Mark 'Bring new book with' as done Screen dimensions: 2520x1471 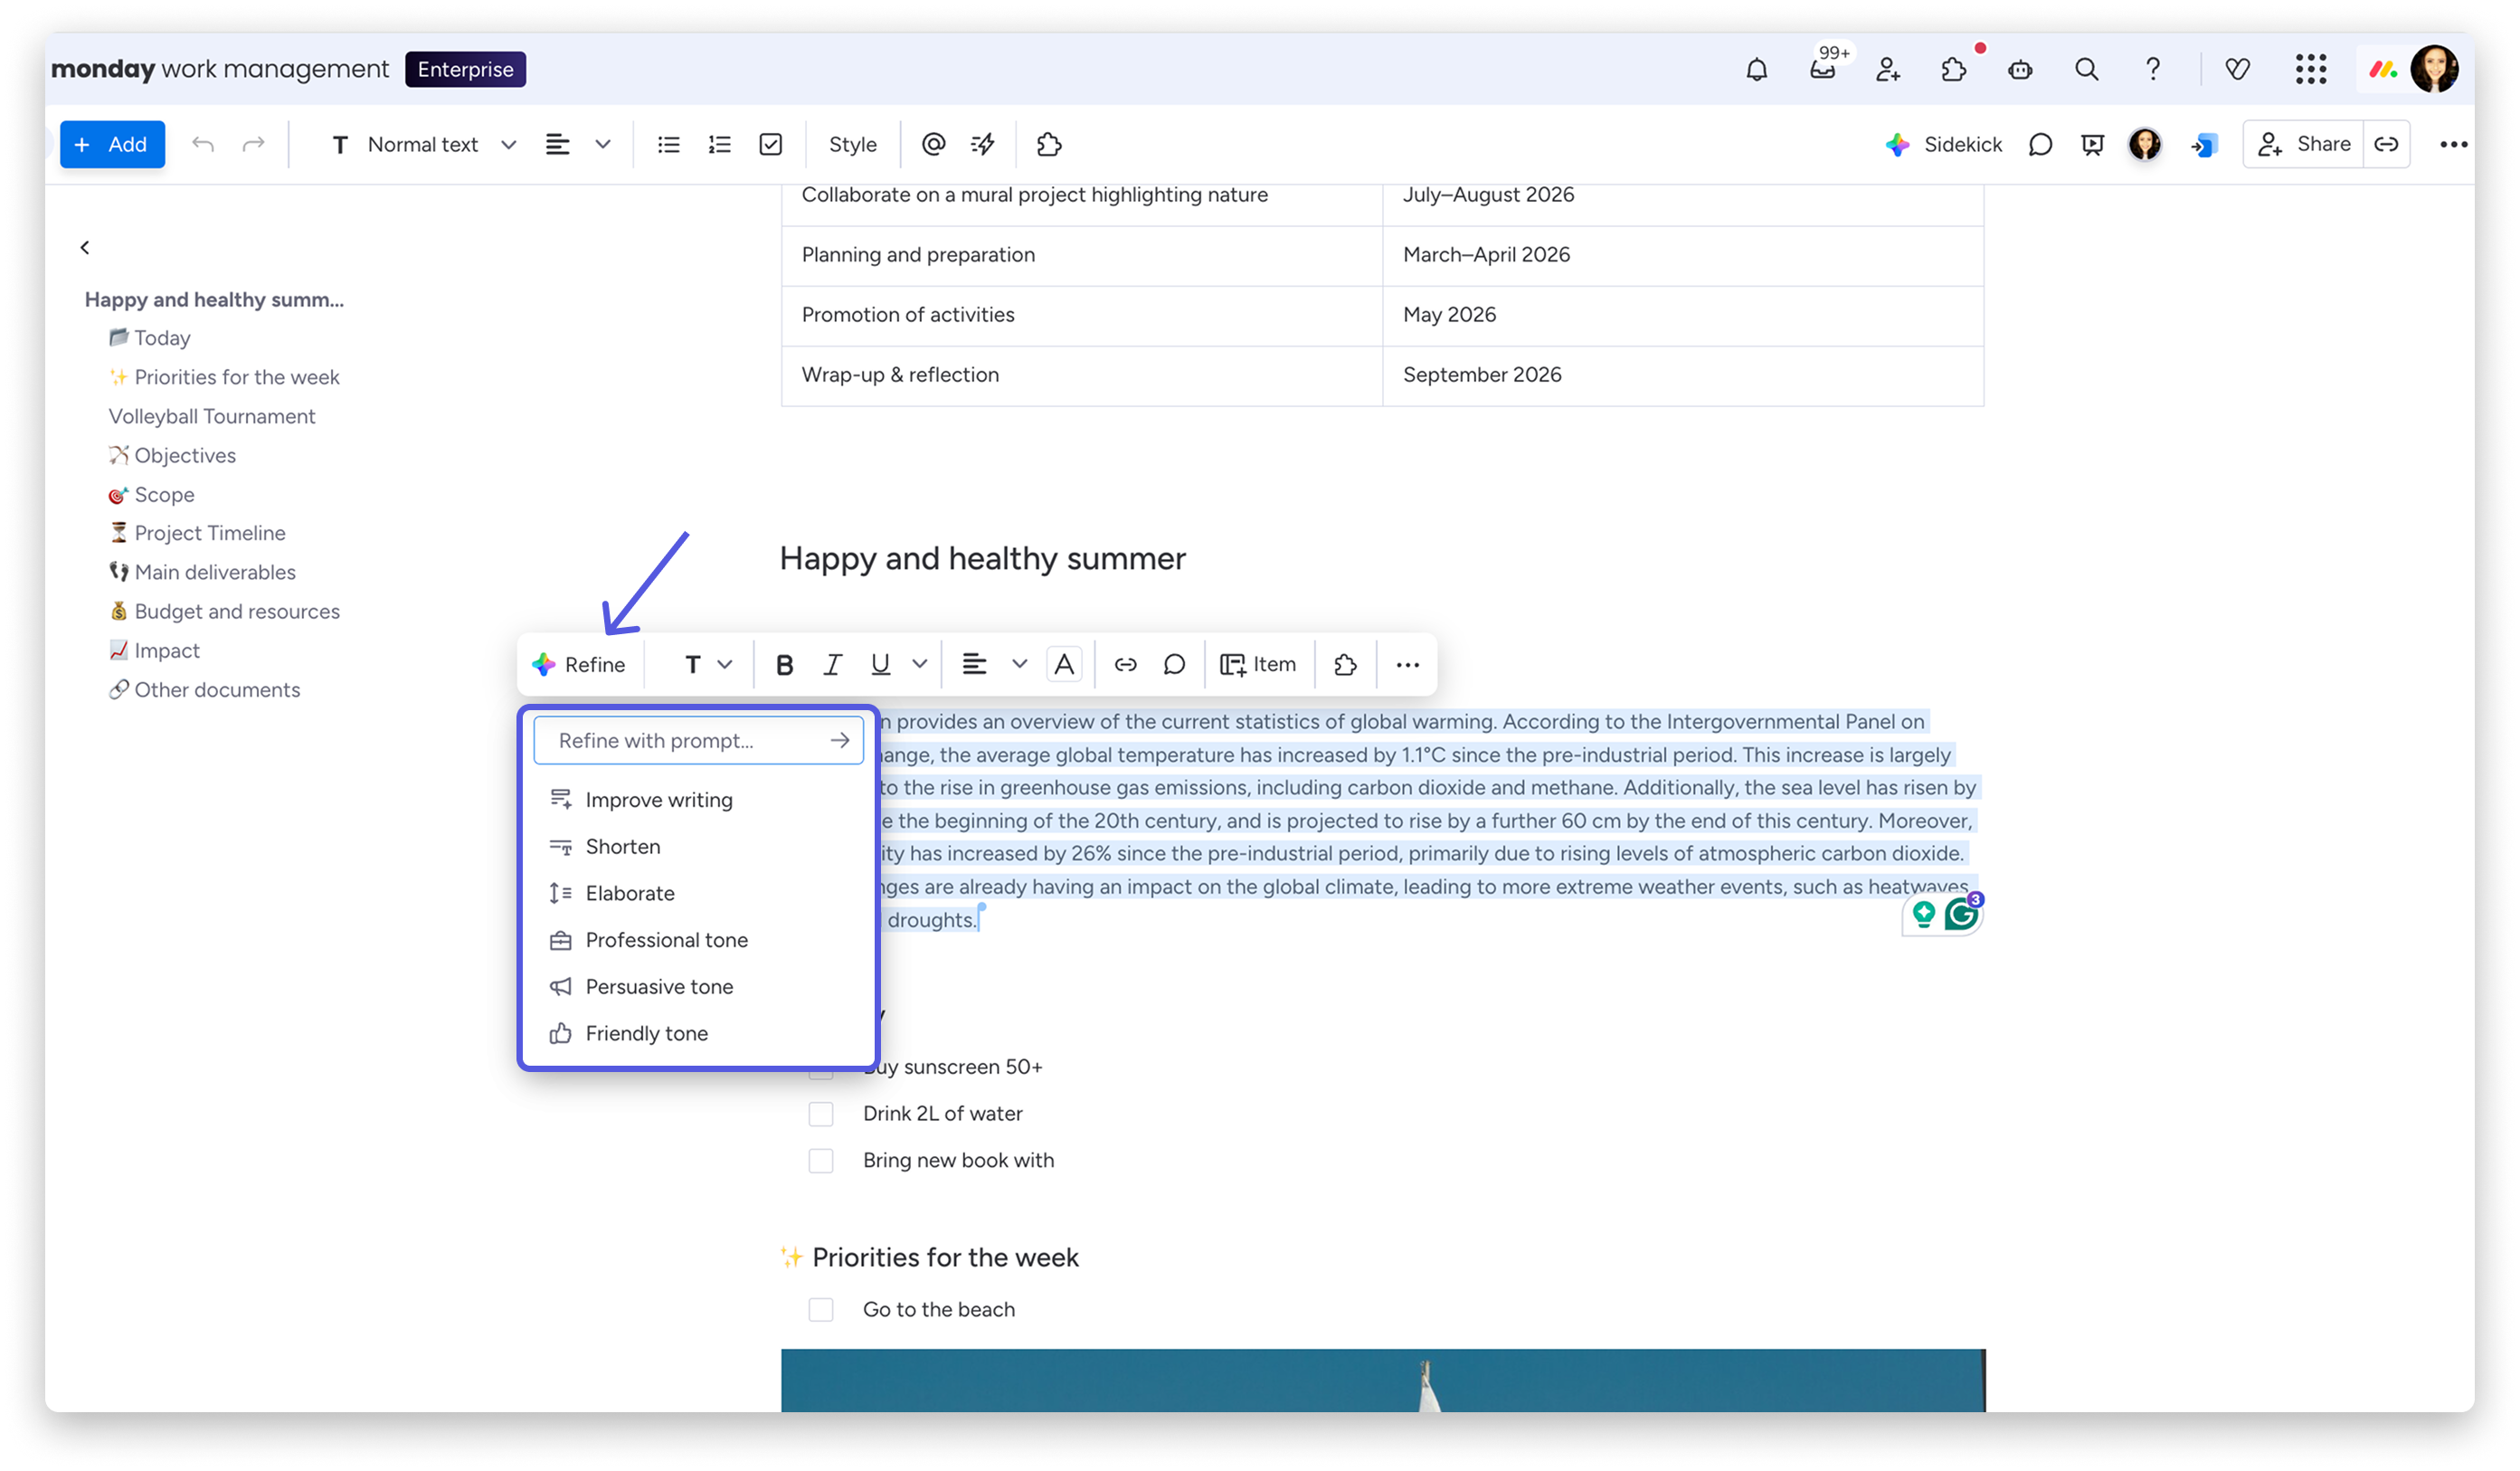click(822, 1160)
